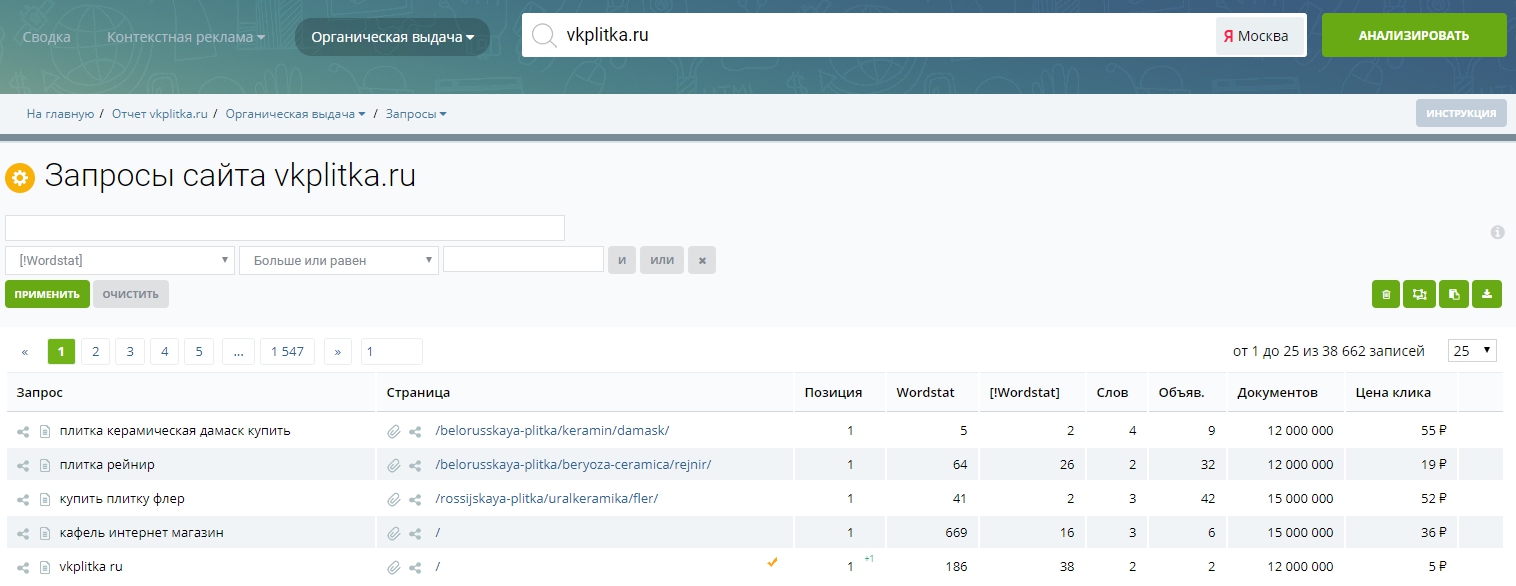
Task: Click the share icon next to /keramin/damask/ page
Action: click(x=415, y=431)
